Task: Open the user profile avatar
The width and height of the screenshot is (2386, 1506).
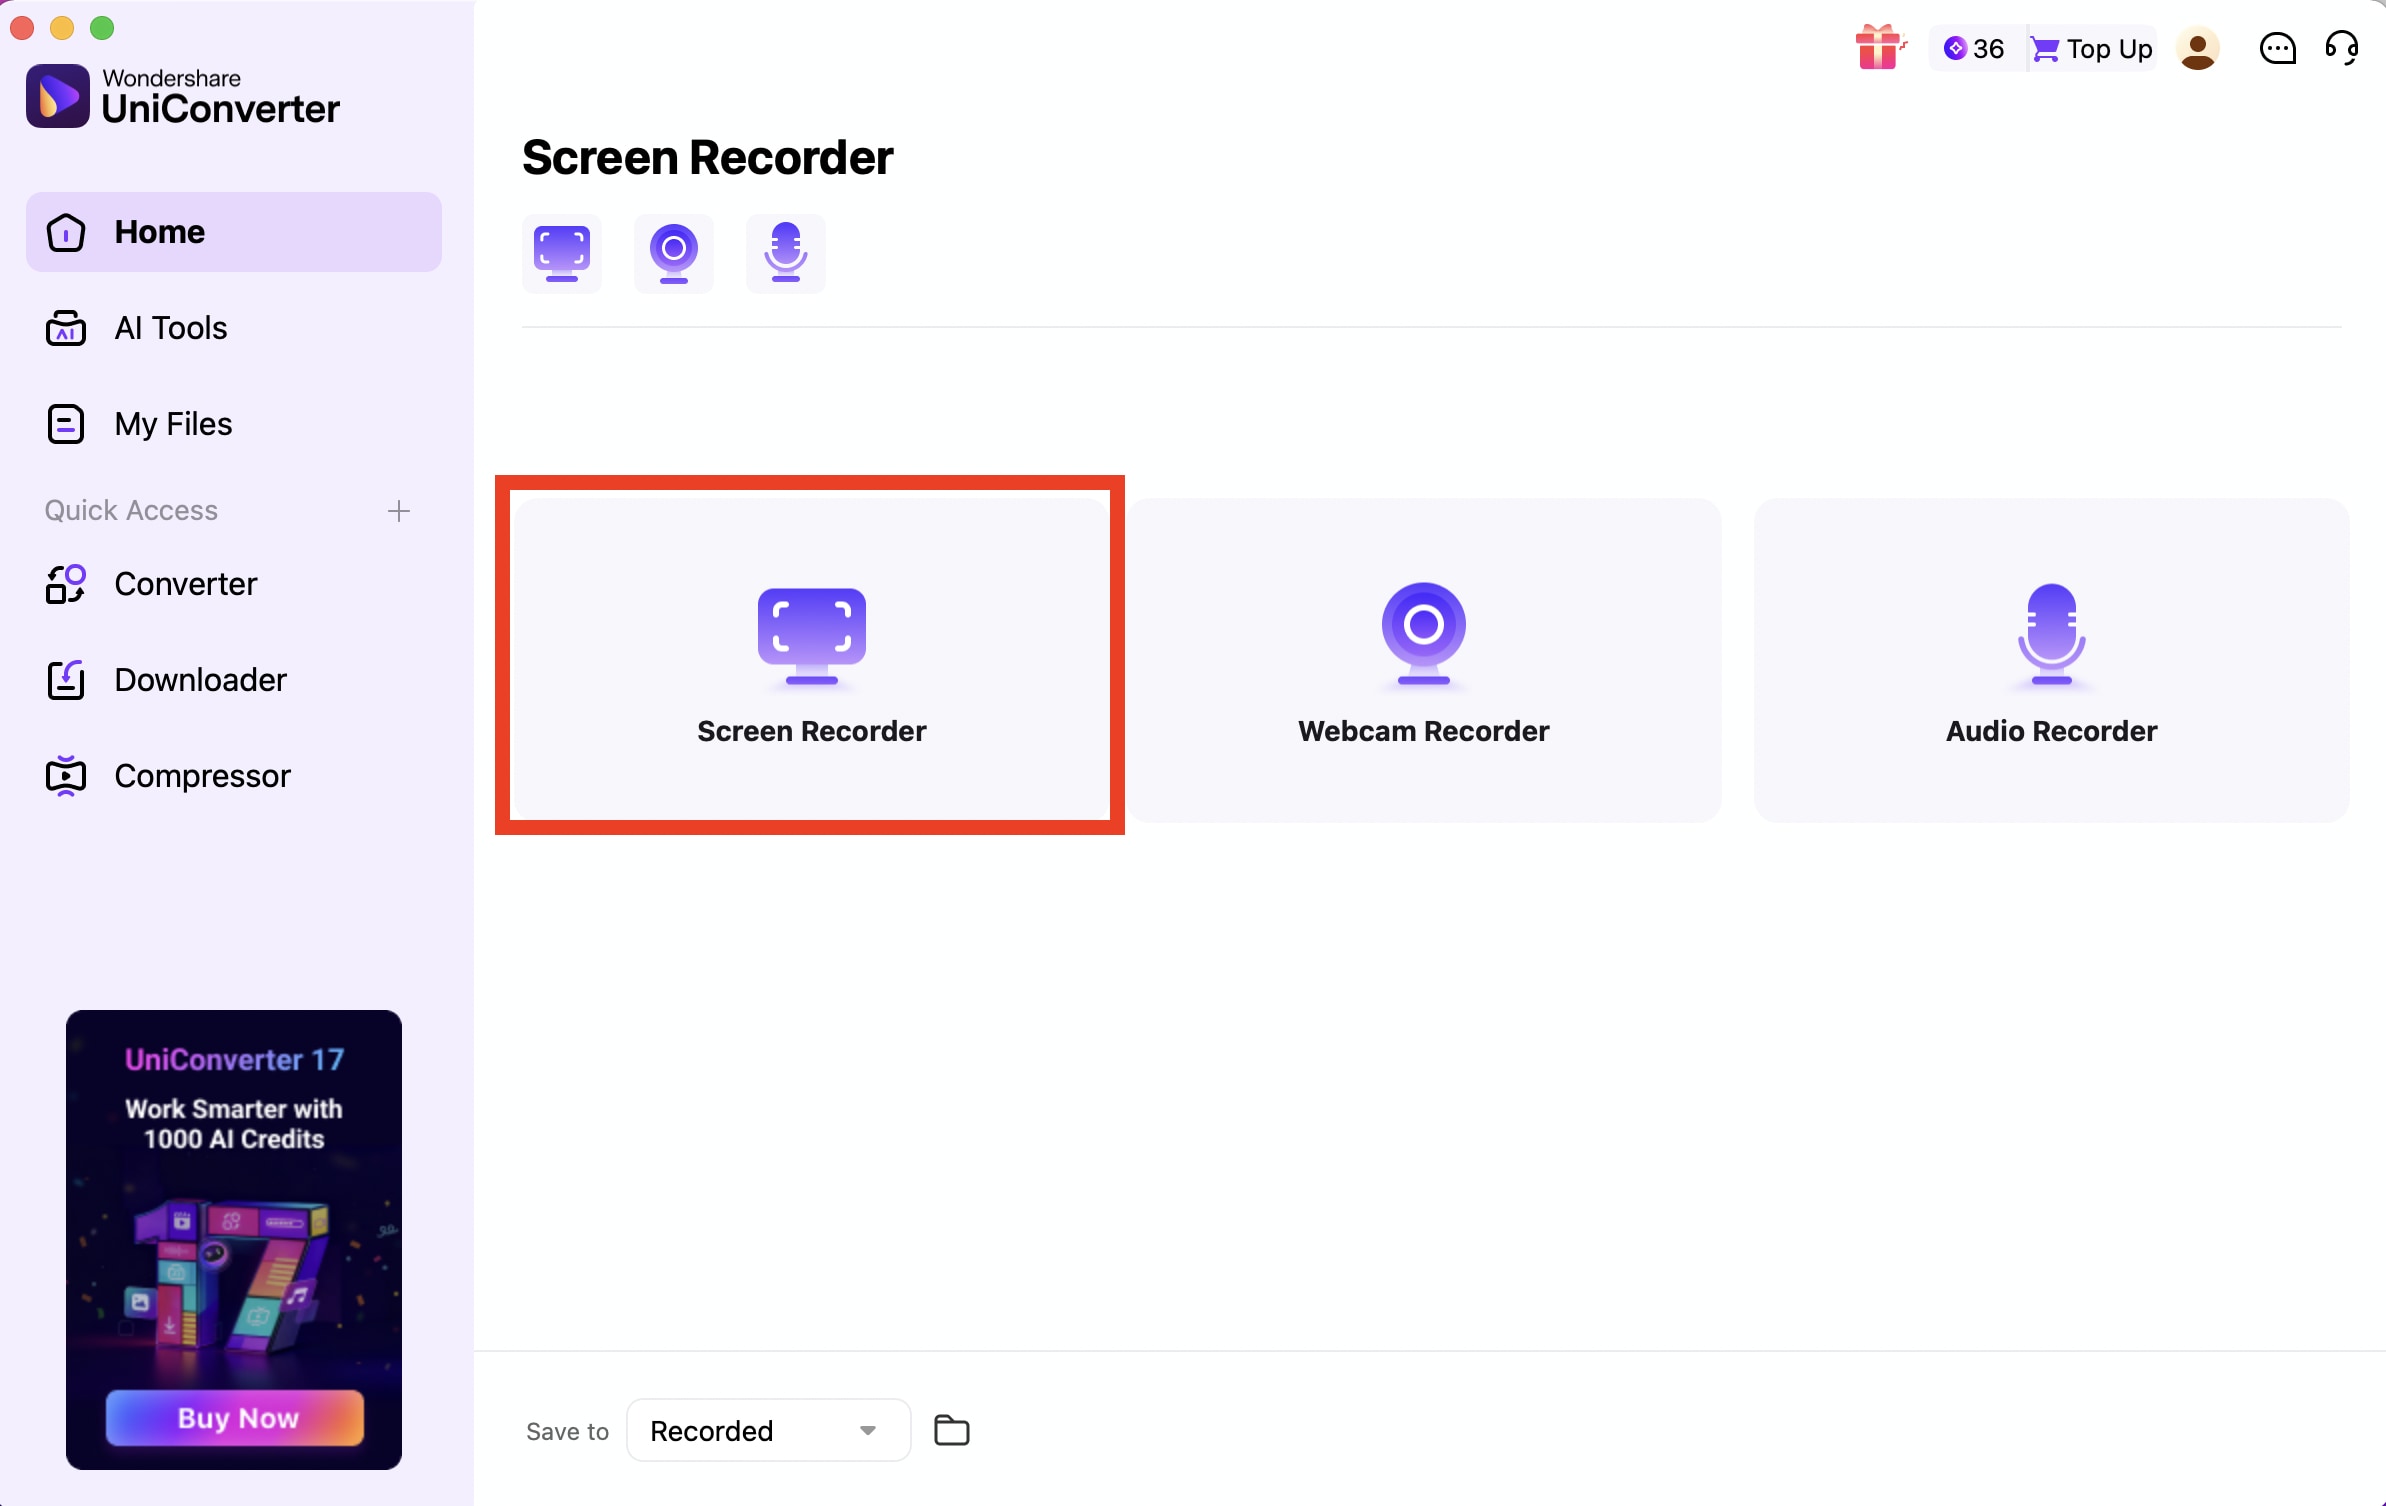Action: tap(2198, 48)
